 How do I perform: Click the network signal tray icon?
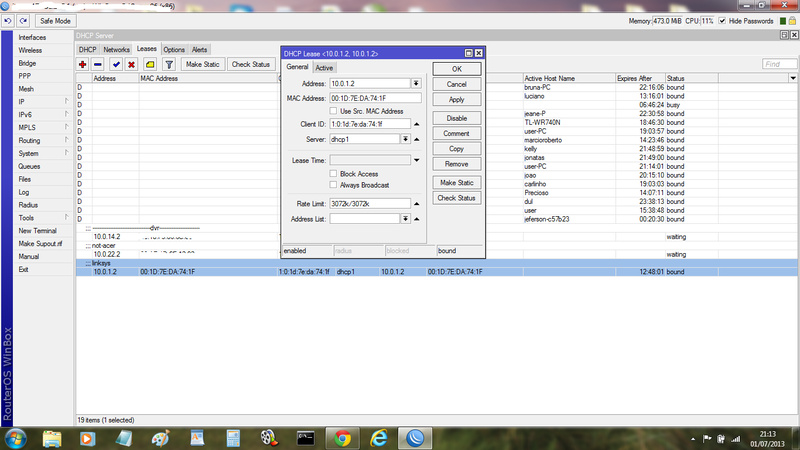[x=736, y=438]
